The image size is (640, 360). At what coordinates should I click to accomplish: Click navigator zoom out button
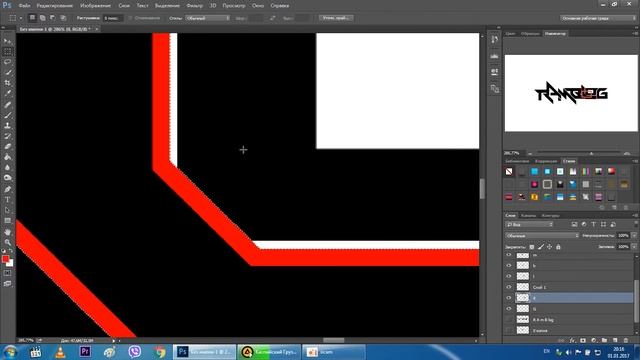530,153
